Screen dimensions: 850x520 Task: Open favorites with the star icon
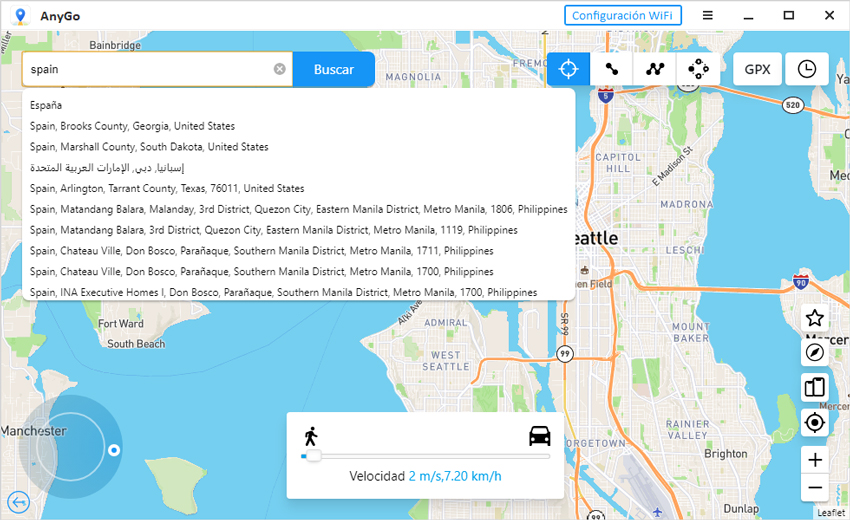point(815,318)
